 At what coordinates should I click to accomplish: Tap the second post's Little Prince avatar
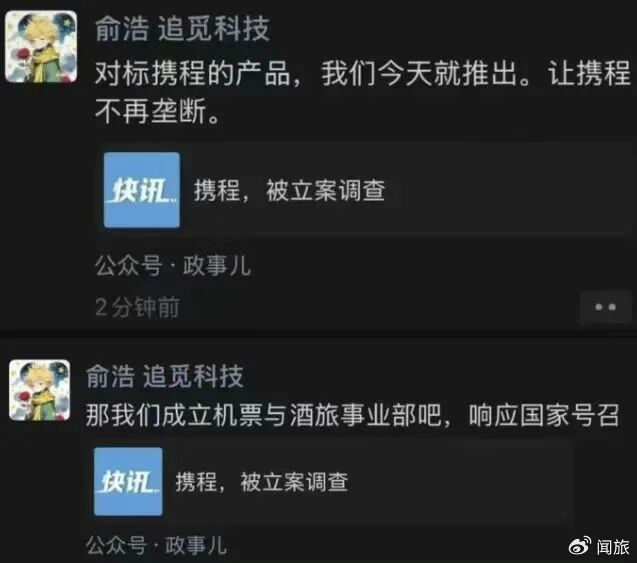(x=40, y=390)
